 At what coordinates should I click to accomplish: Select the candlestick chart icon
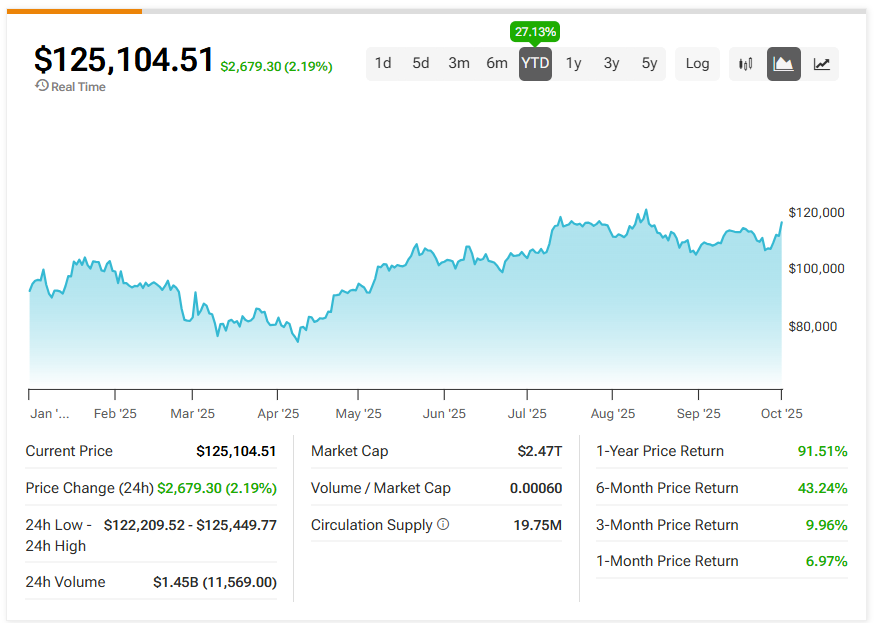[745, 63]
